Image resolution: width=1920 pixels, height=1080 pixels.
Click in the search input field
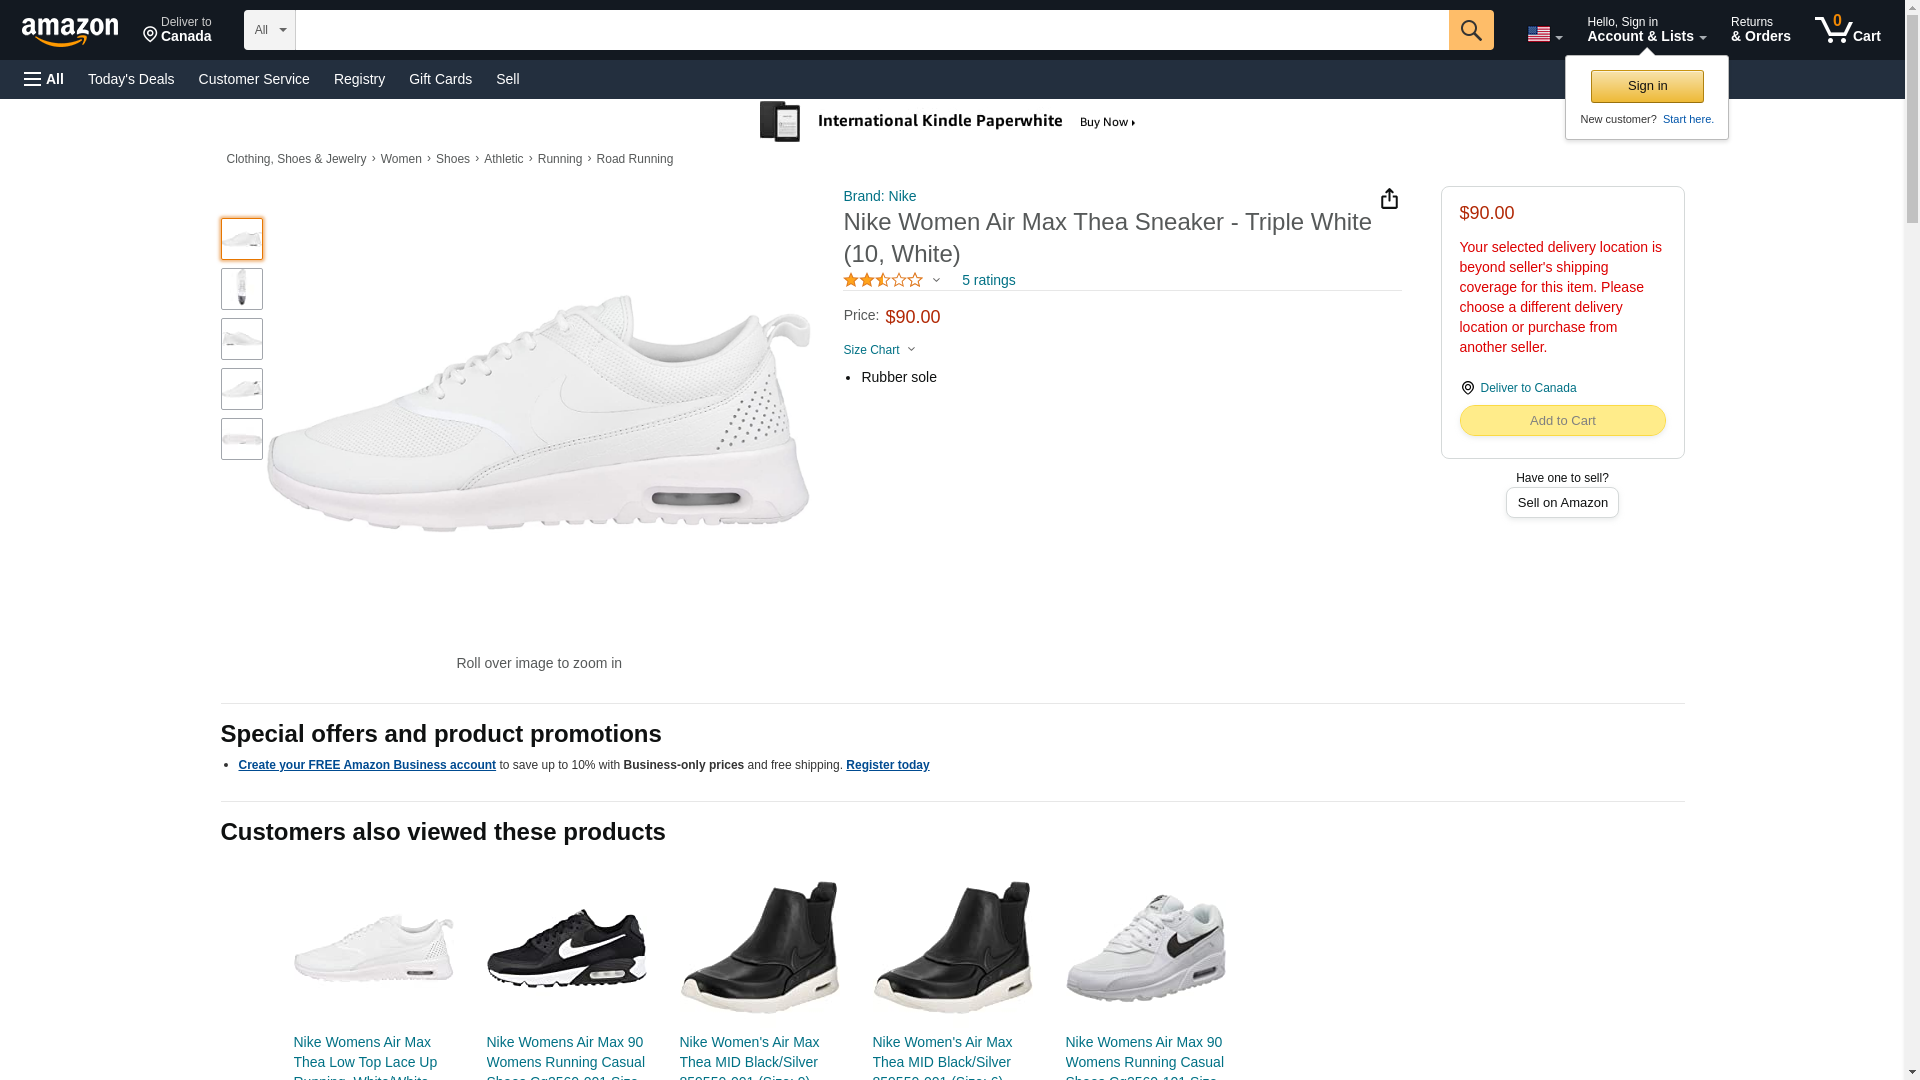(x=871, y=30)
